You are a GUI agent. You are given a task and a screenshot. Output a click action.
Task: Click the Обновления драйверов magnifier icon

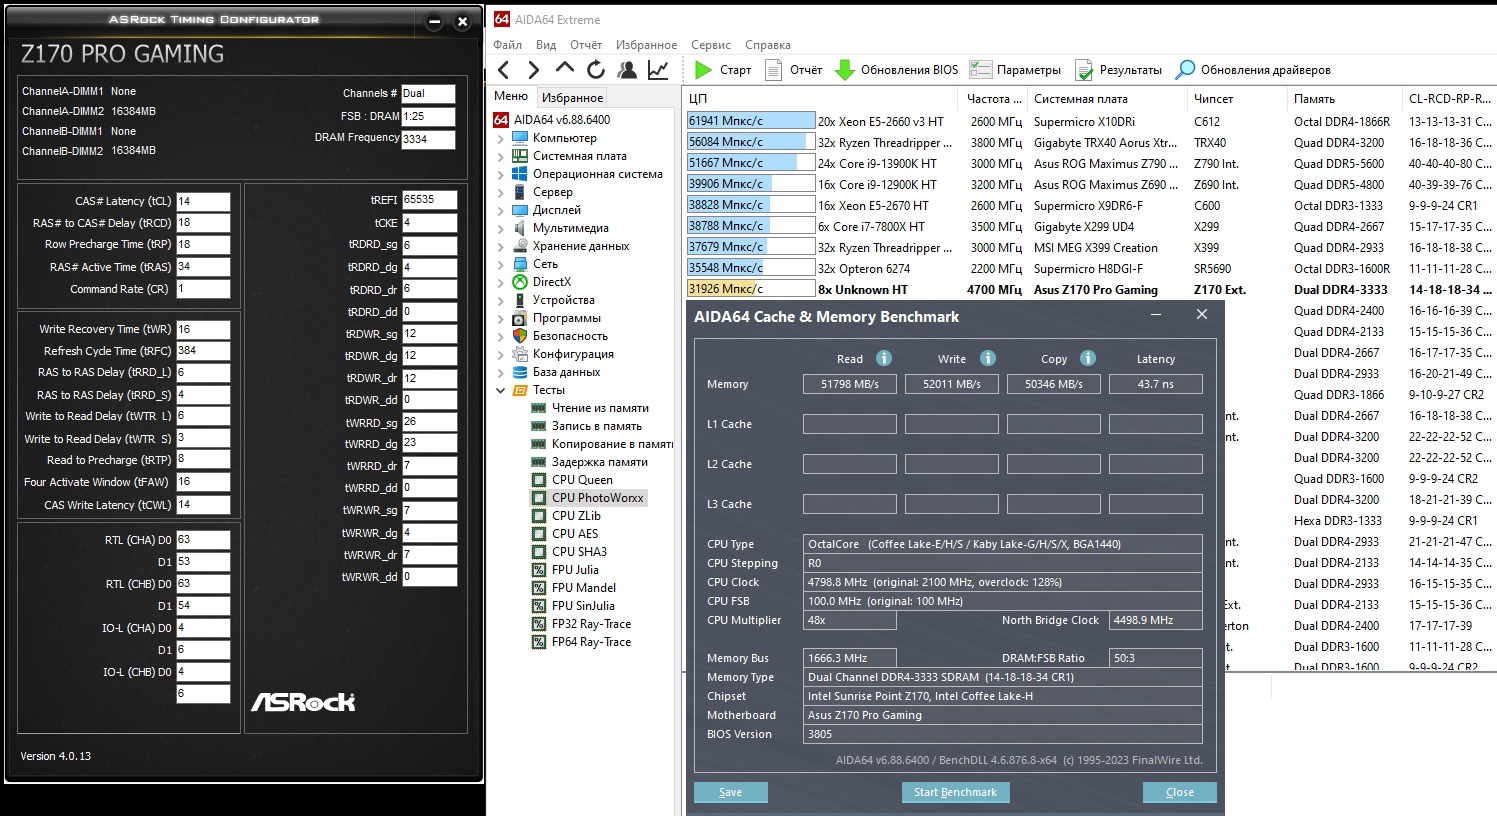click(1185, 70)
